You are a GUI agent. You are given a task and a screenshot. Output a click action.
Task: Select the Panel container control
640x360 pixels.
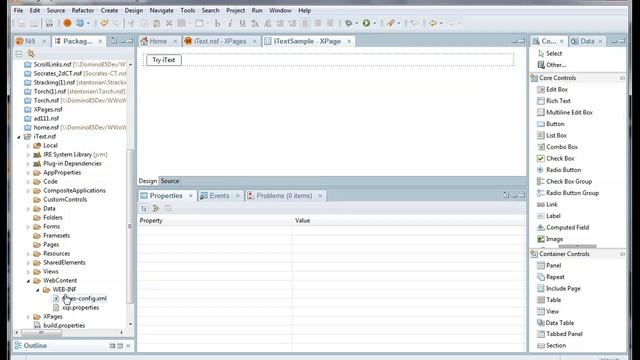[x=549, y=265]
